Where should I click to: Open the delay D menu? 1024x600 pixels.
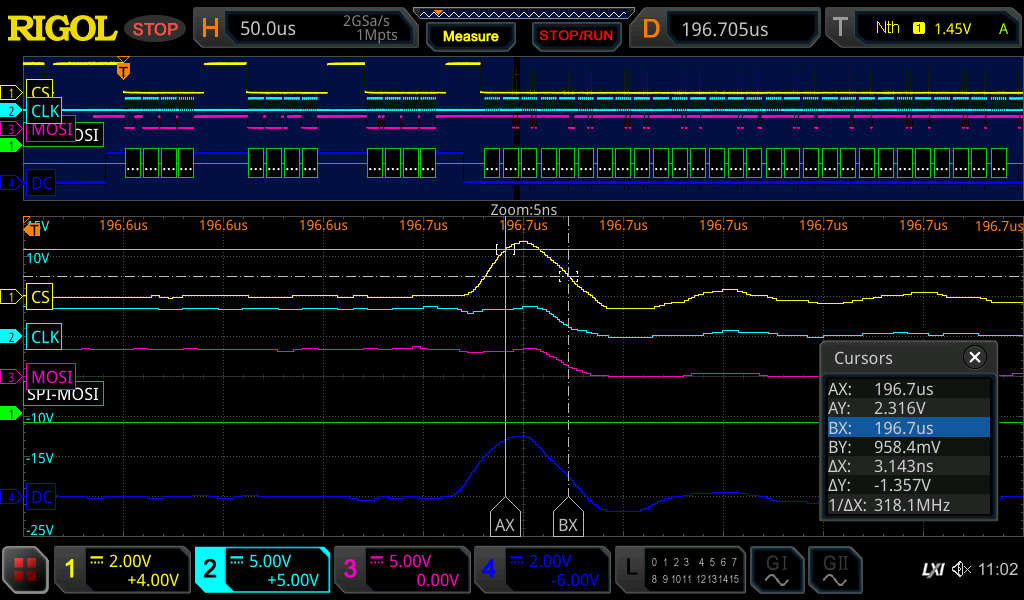pos(651,29)
